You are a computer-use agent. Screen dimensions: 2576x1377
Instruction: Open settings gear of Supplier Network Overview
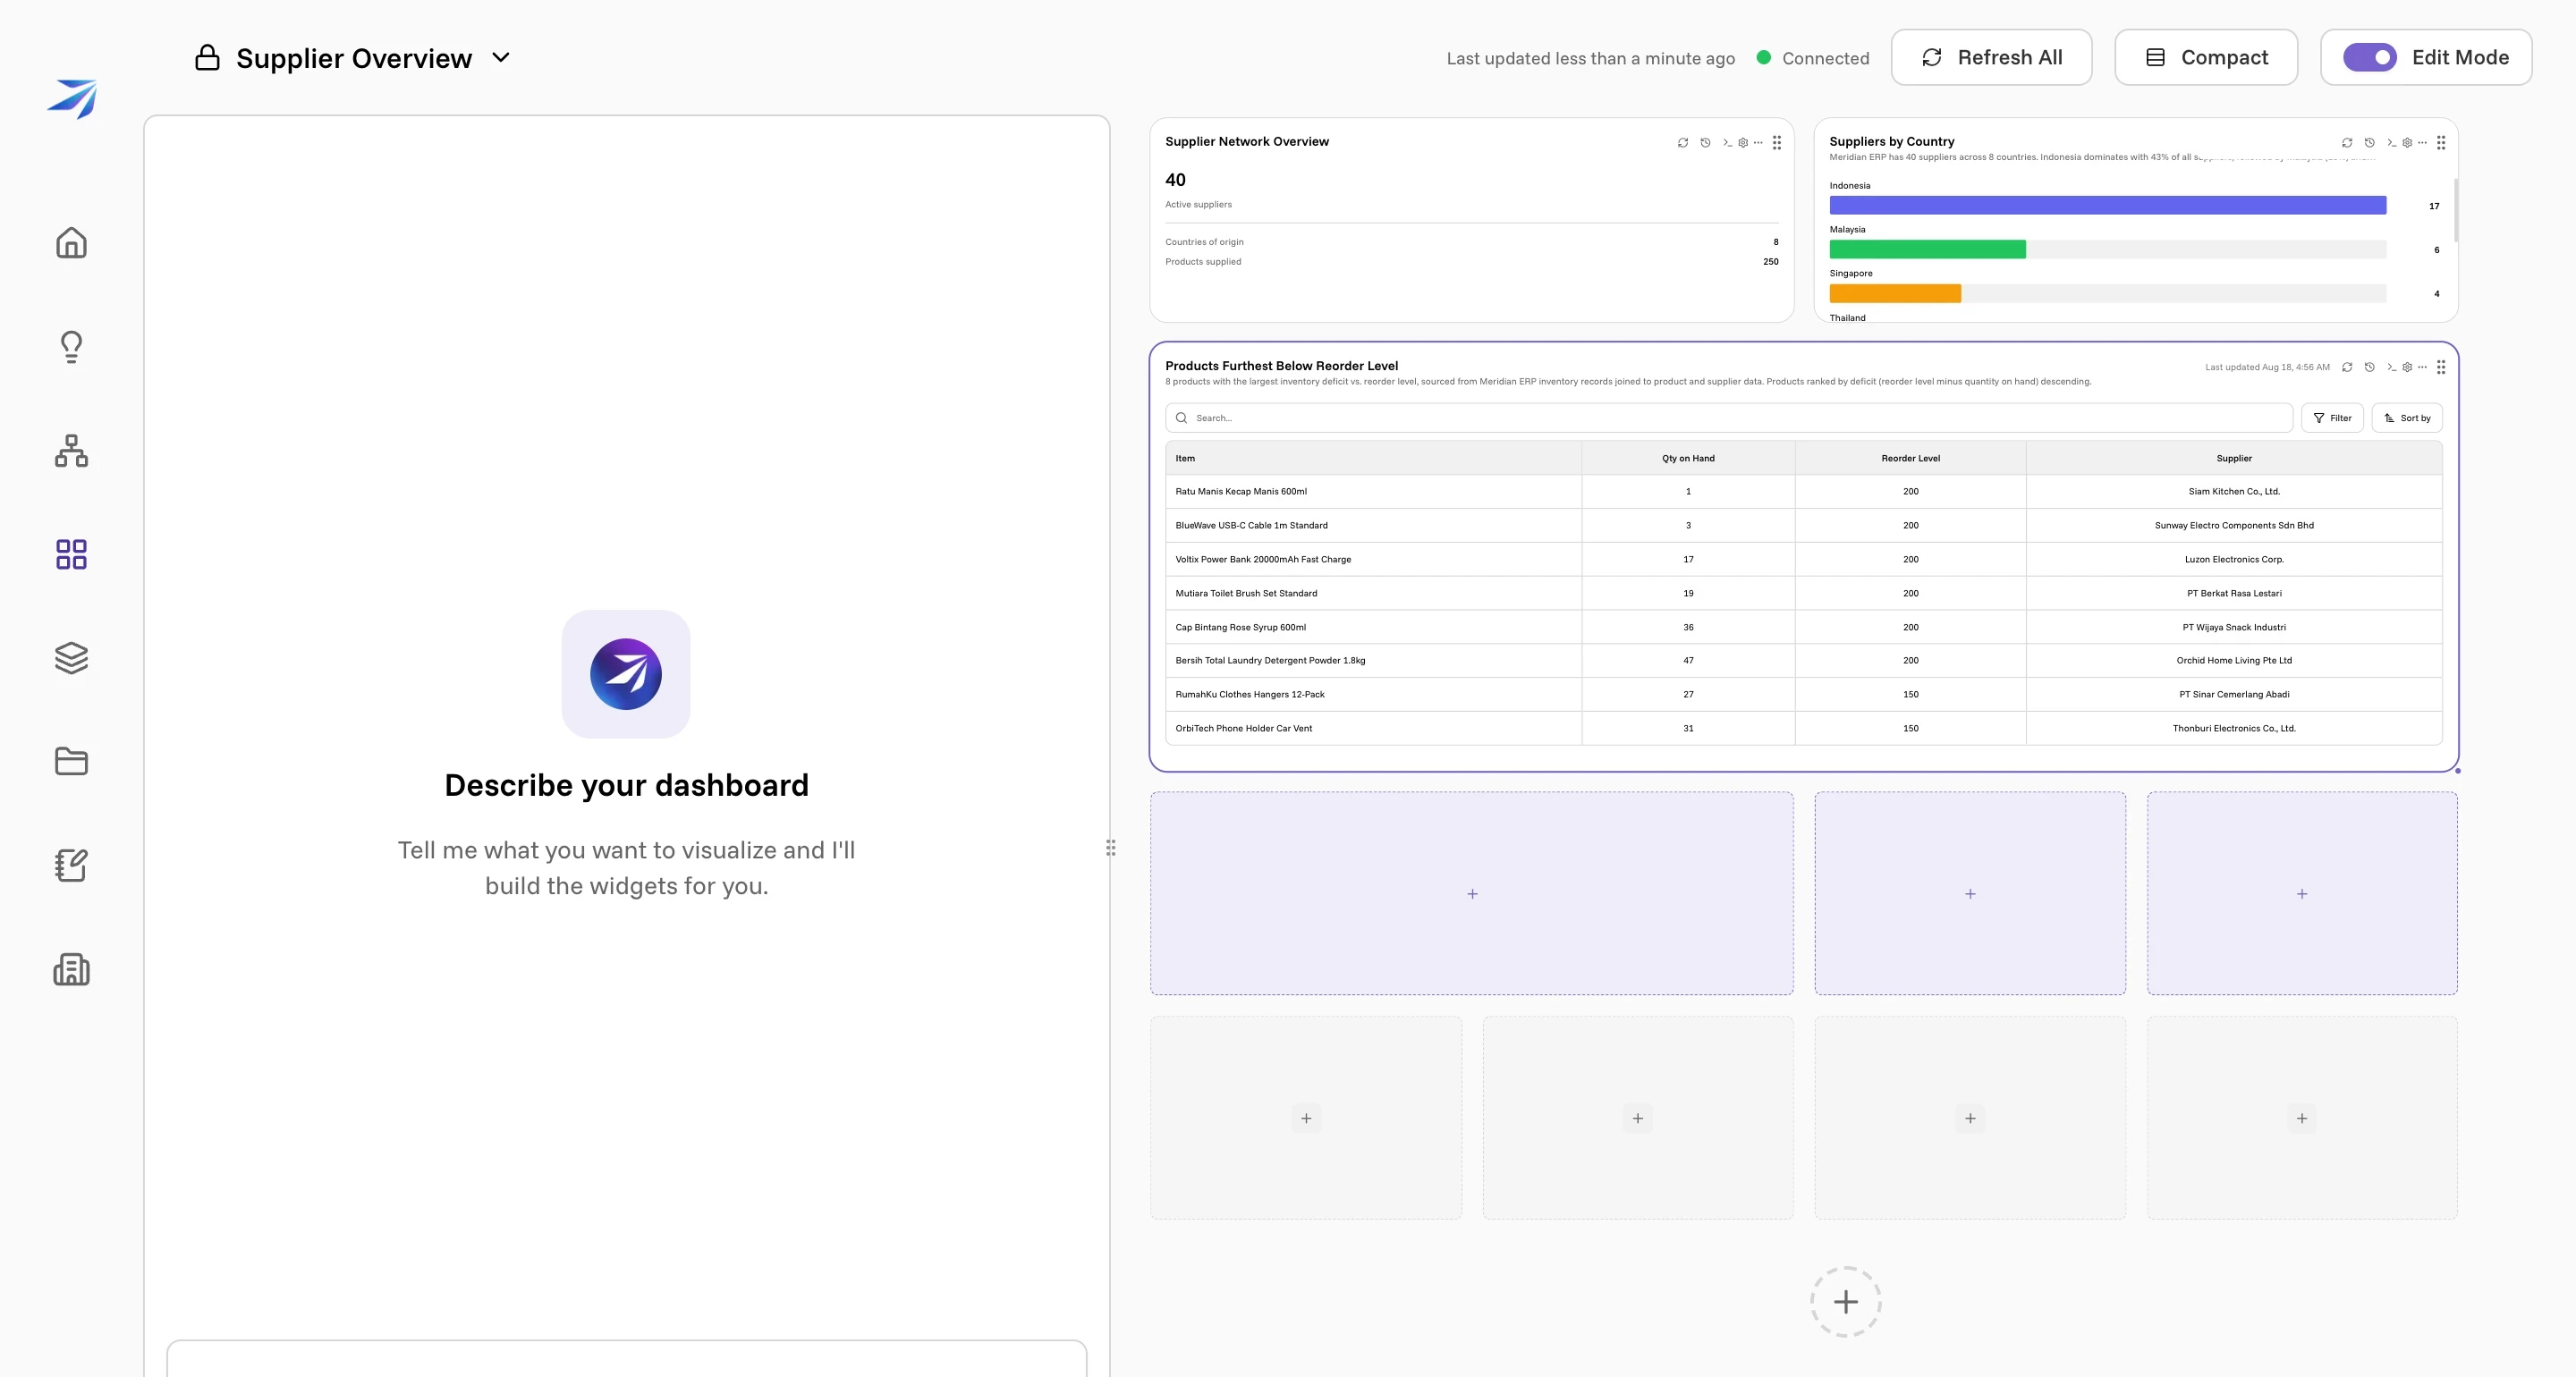pos(1743,143)
